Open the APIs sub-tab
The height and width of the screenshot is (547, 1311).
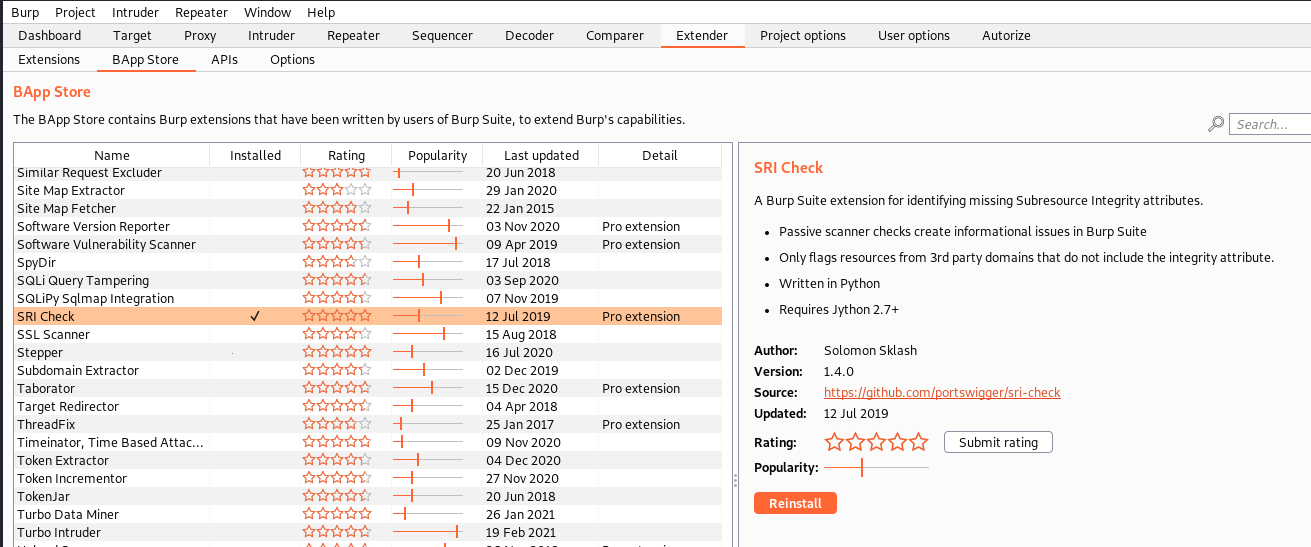pos(224,60)
